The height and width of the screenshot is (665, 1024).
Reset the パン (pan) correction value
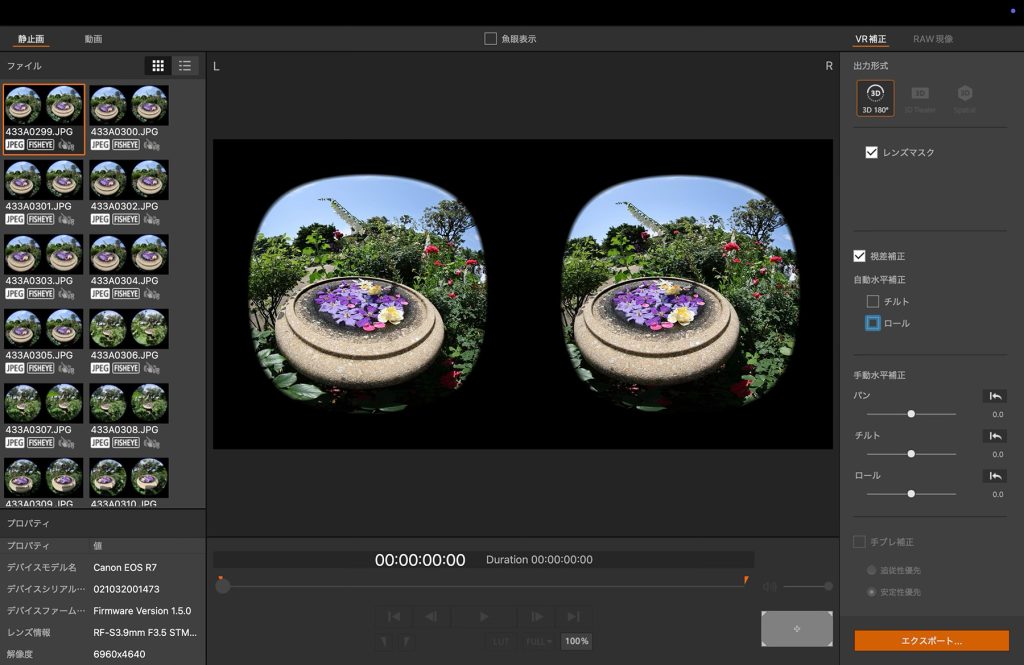pyautogui.click(x=994, y=396)
